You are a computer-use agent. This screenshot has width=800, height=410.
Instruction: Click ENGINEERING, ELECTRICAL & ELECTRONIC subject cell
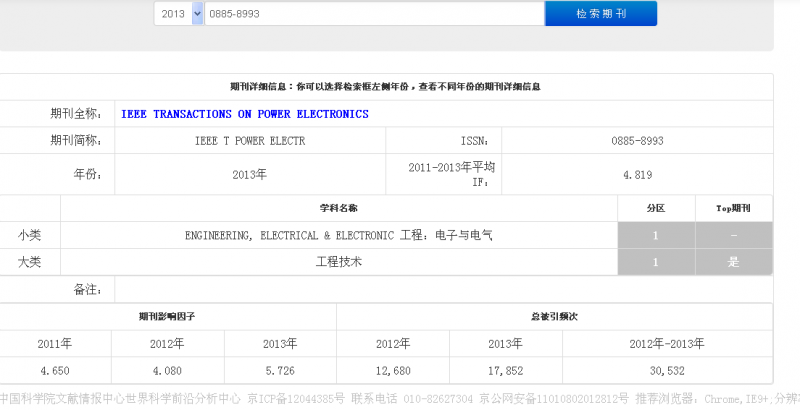pyautogui.click(x=339, y=235)
